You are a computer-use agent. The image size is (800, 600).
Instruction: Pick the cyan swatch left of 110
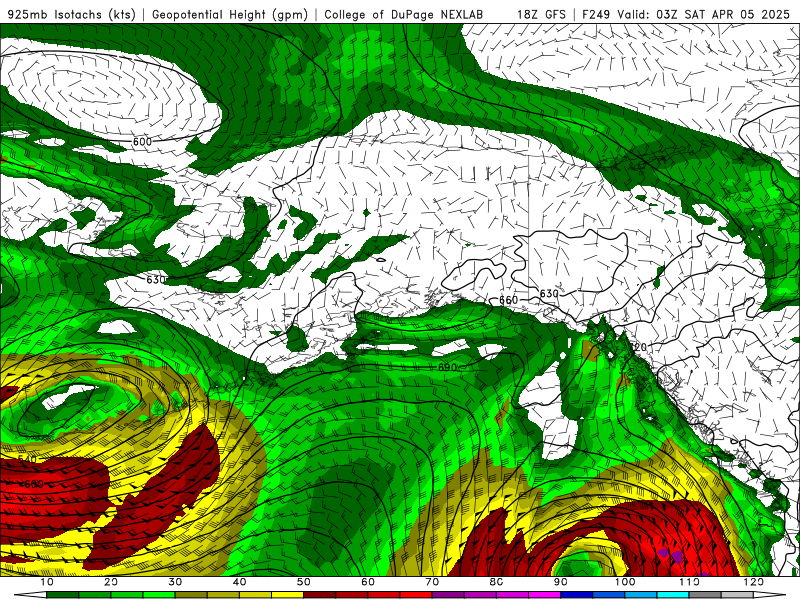[673, 595]
